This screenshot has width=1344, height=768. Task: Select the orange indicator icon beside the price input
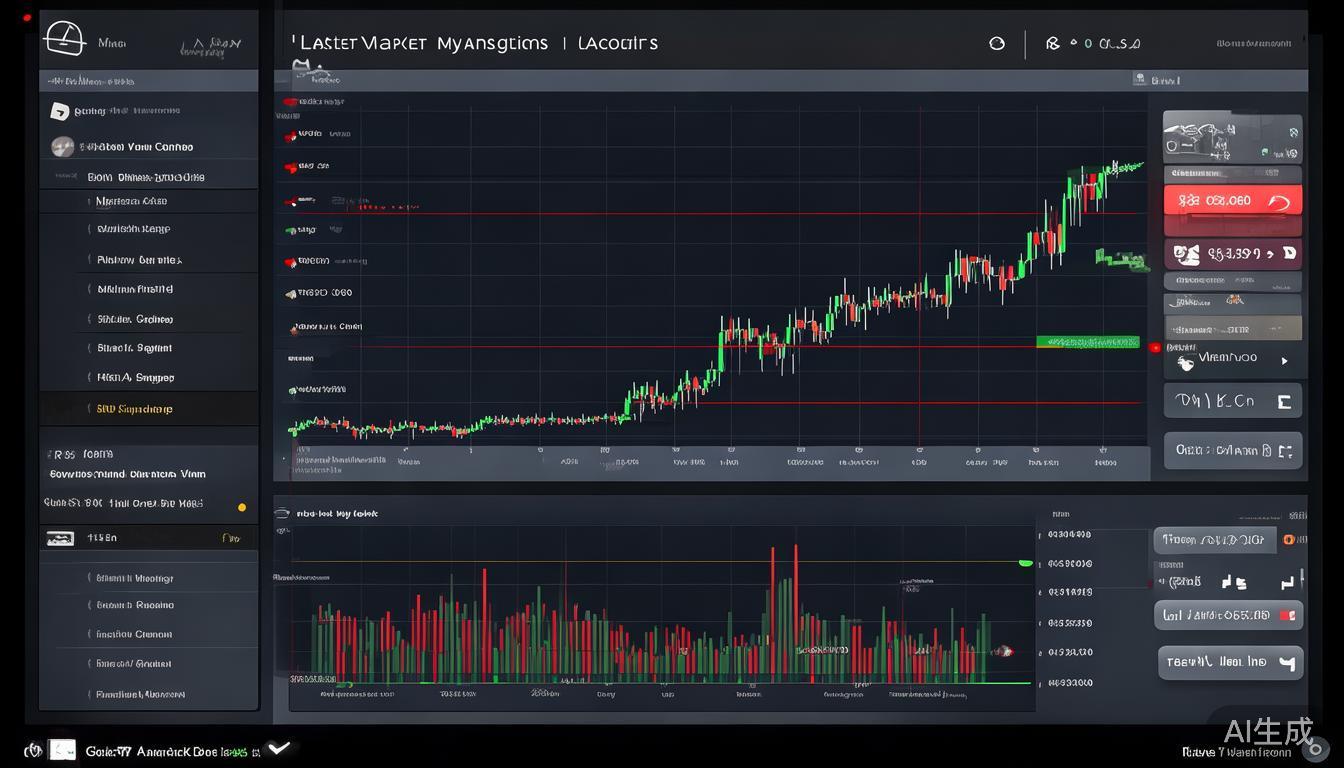pos(1289,540)
